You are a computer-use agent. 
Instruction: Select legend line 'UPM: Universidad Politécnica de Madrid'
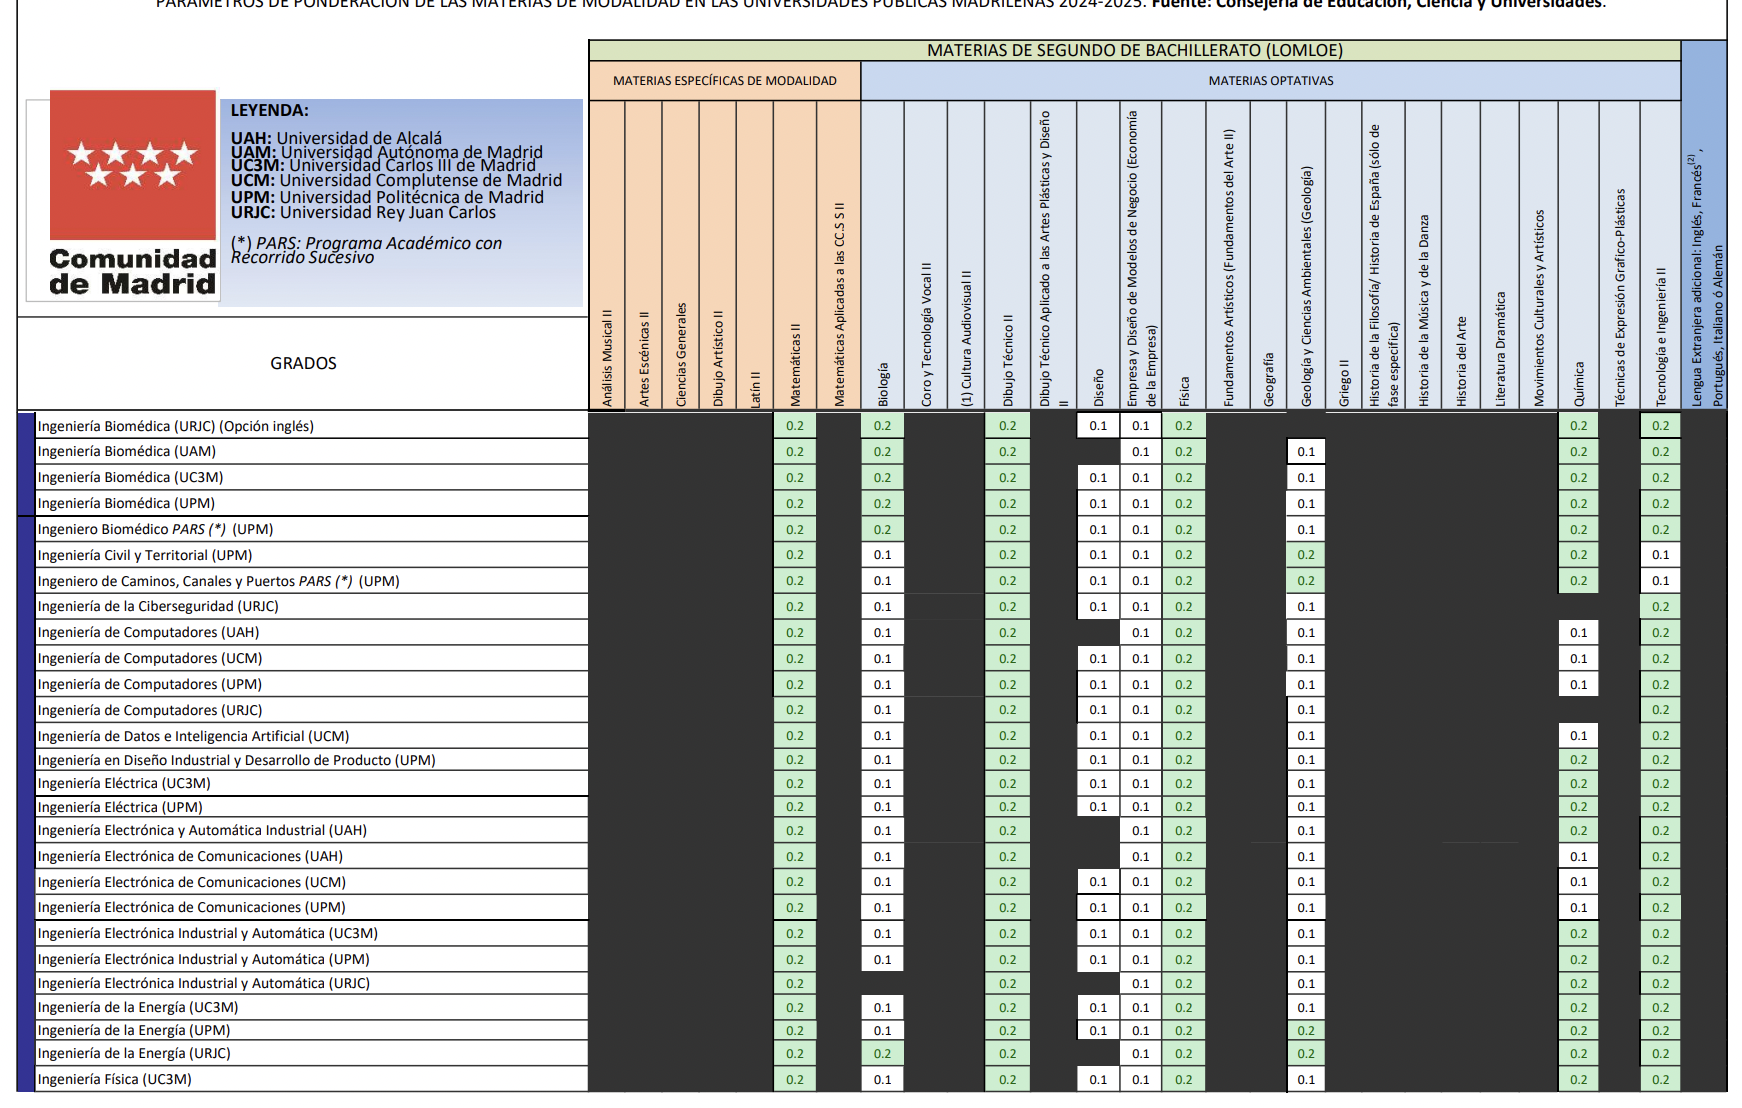[387, 197]
